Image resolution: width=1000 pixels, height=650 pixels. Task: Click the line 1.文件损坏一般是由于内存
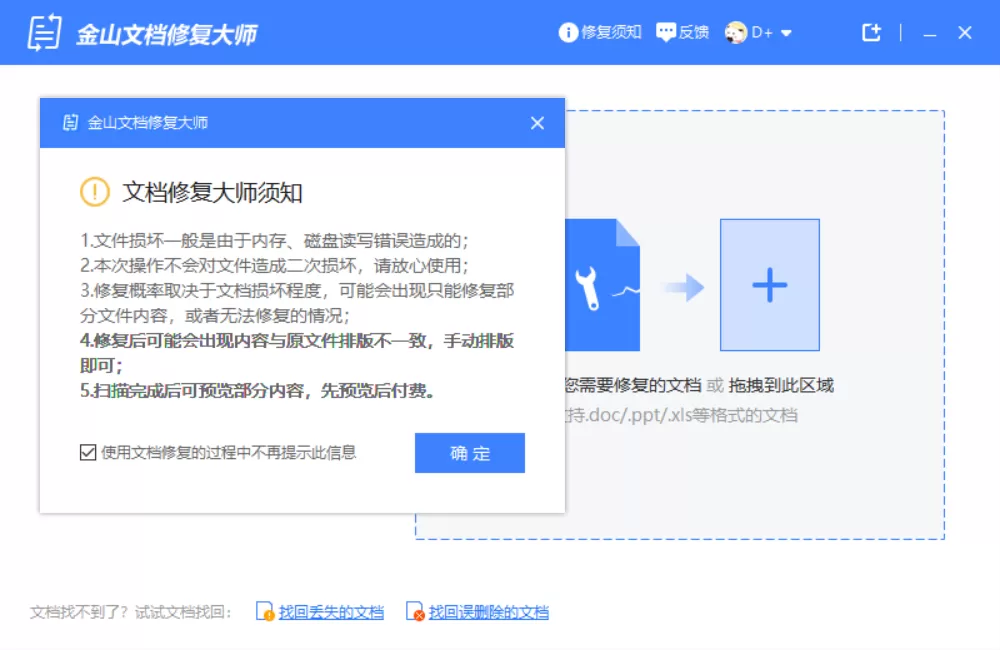coord(274,240)
